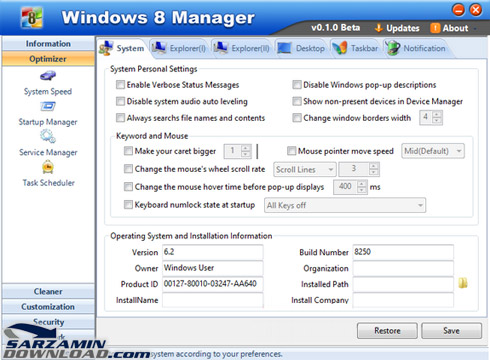Image resolution: width=490 pixels, height=360 pixels.
Task: Enable Verbose Status Messages checkbox
Action: click(120, 85)
